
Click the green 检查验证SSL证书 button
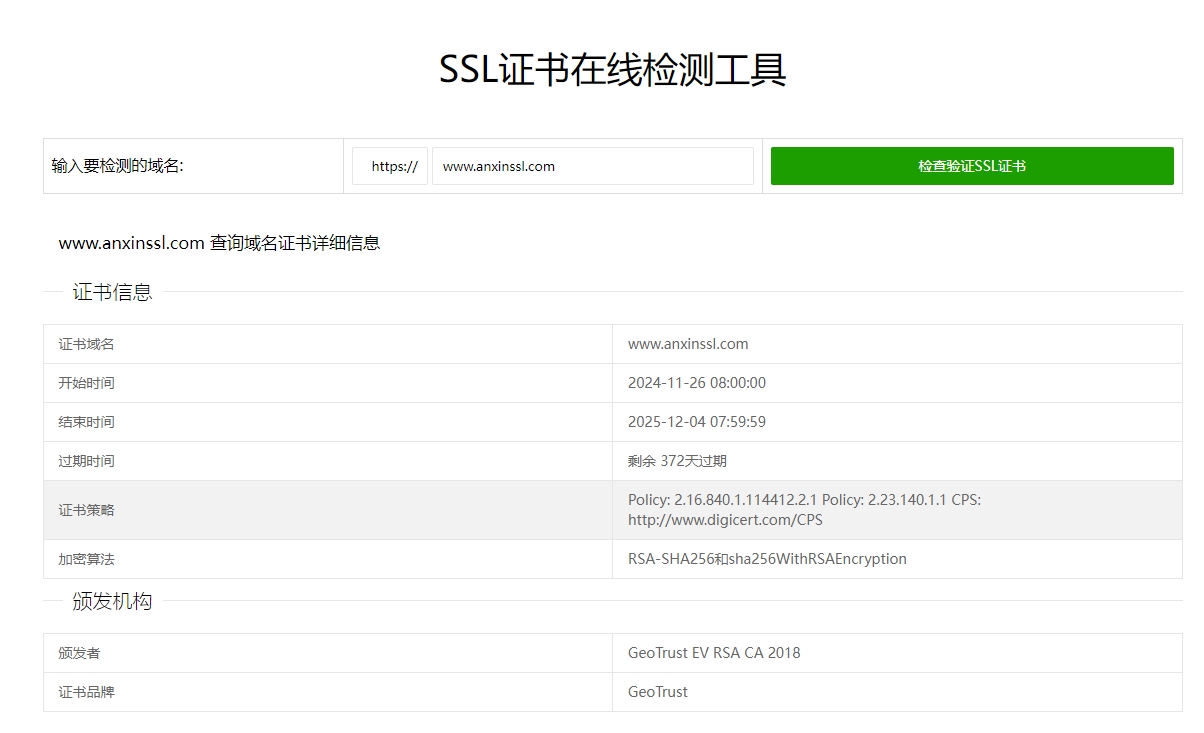(971, 166)
